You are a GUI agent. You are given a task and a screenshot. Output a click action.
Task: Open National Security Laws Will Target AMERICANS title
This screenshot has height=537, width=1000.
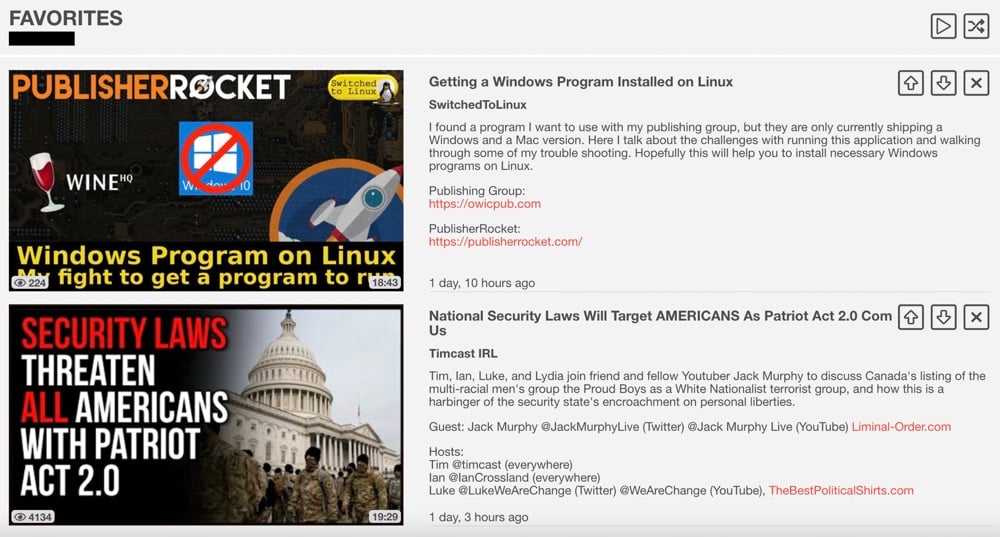pos(660,323)
